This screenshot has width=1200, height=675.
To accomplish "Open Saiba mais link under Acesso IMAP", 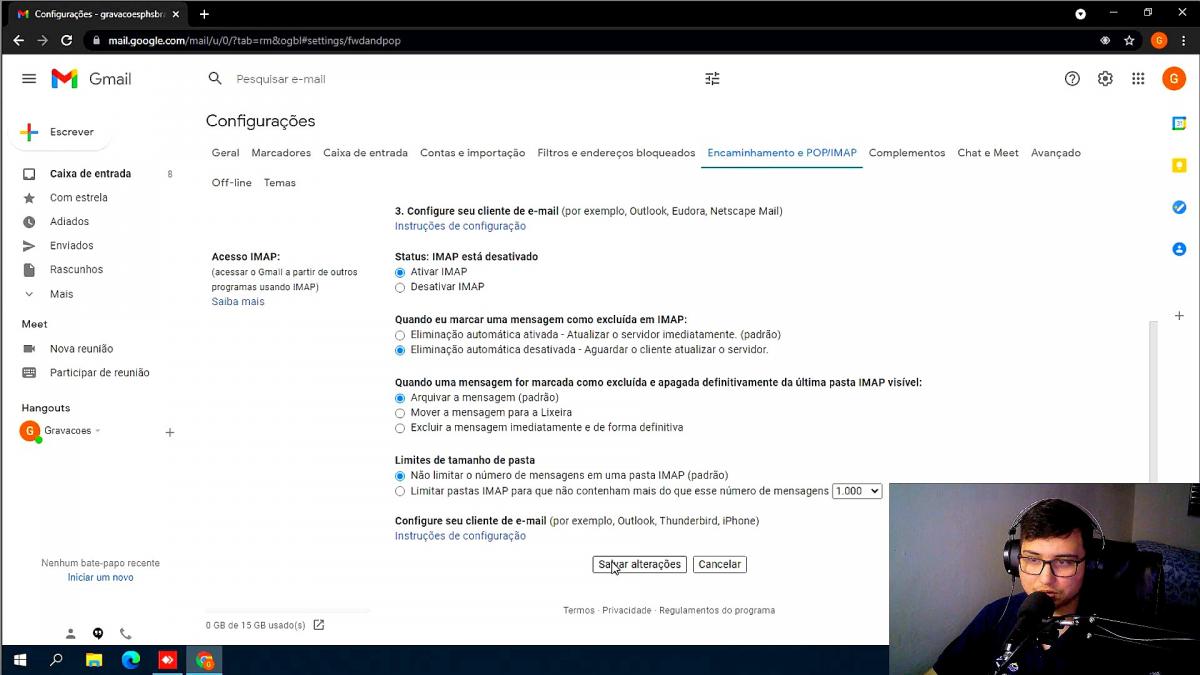I will point(238,301).
